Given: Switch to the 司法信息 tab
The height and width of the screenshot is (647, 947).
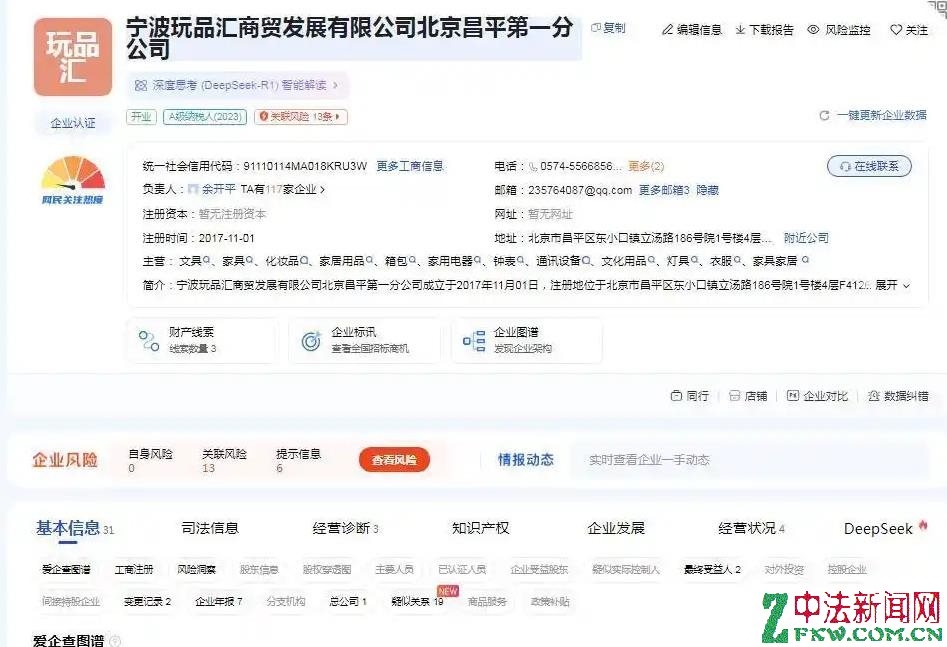Looking at the screenshot, I should click(210, 529).
